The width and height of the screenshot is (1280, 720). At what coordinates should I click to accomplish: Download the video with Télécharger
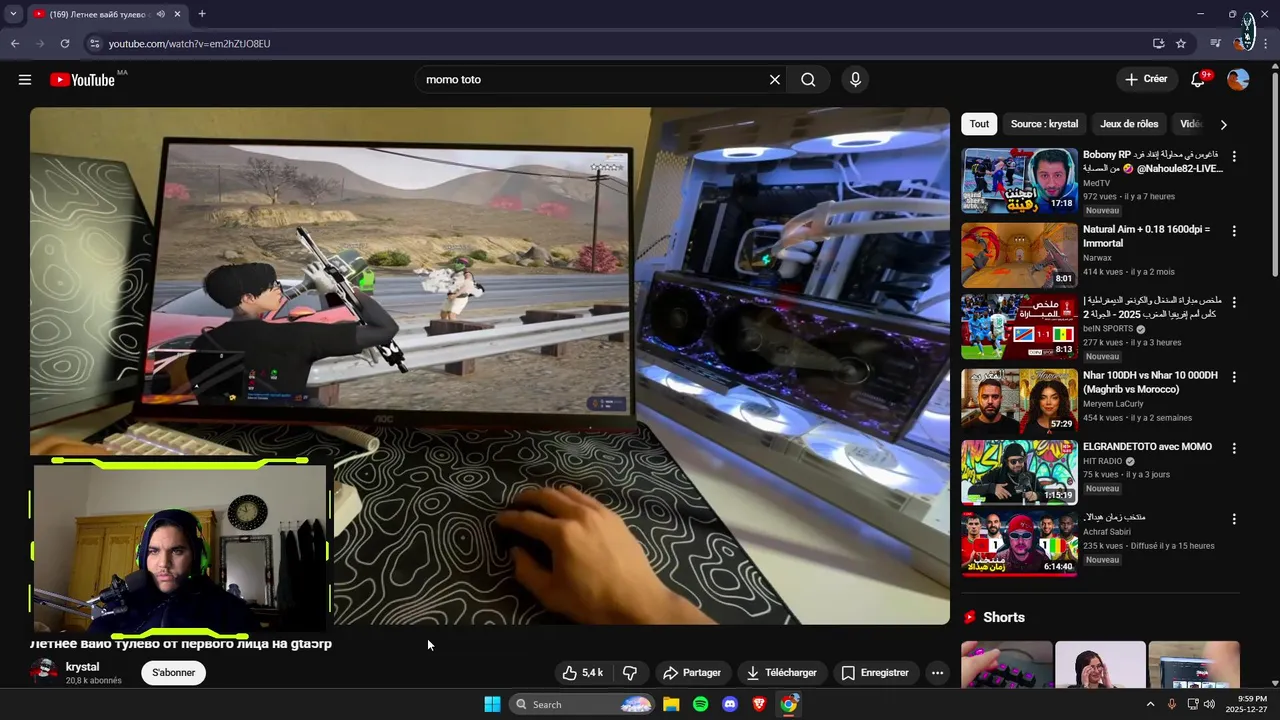coord(782,673)
